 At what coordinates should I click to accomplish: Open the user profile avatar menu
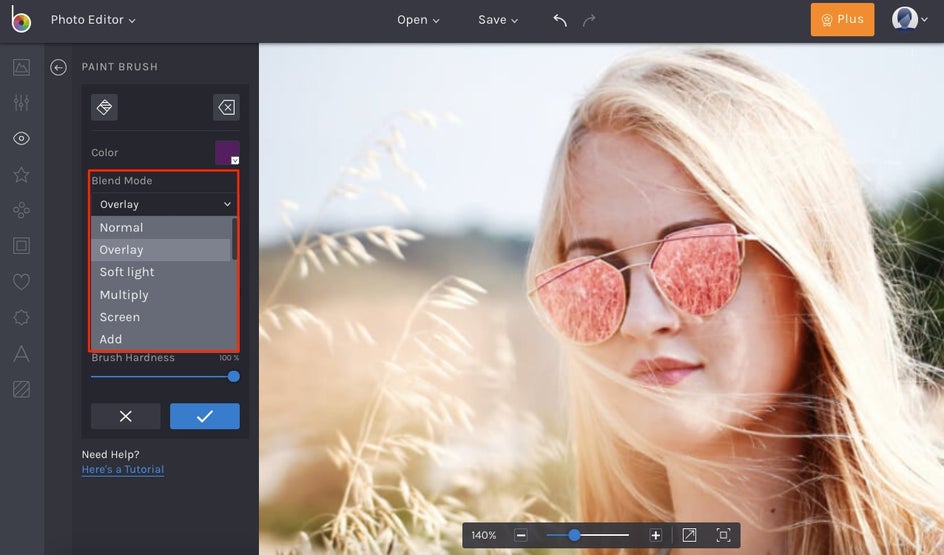pyautogui.click(x=909, y=19)
